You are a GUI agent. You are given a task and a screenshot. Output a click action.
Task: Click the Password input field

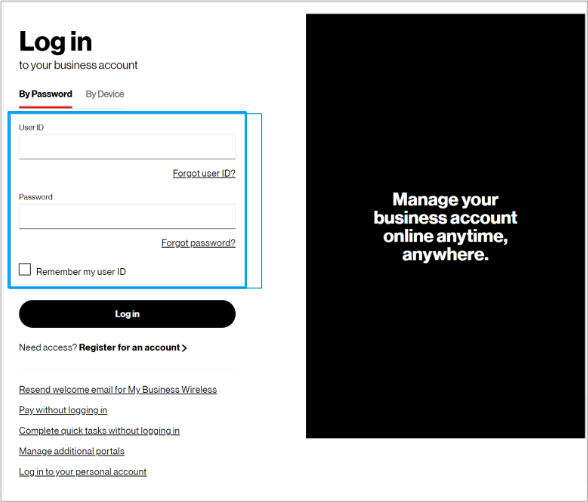point(127,216)
